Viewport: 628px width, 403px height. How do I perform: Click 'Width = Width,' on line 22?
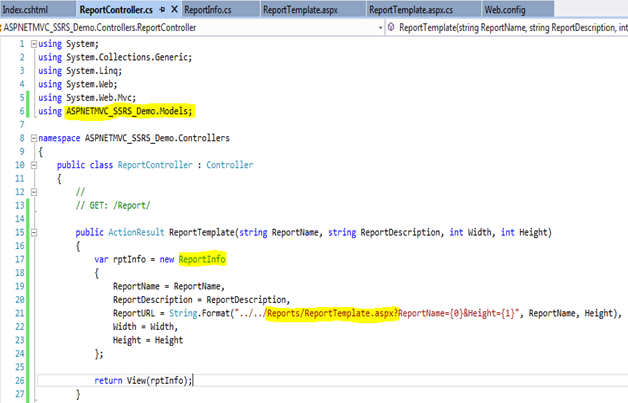point(145,327)
